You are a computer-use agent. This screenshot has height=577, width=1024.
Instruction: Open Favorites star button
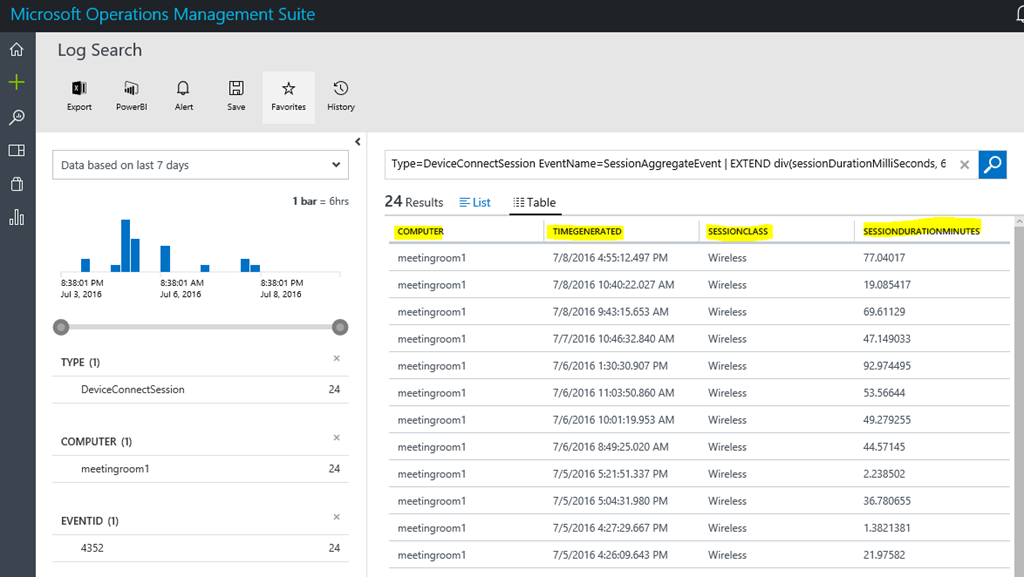[288, 96]
